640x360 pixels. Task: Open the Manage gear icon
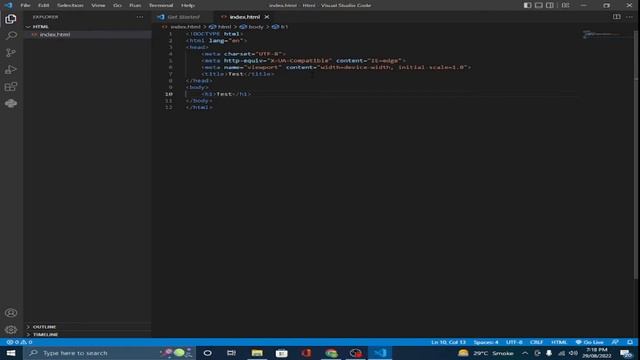coord(11,329)
